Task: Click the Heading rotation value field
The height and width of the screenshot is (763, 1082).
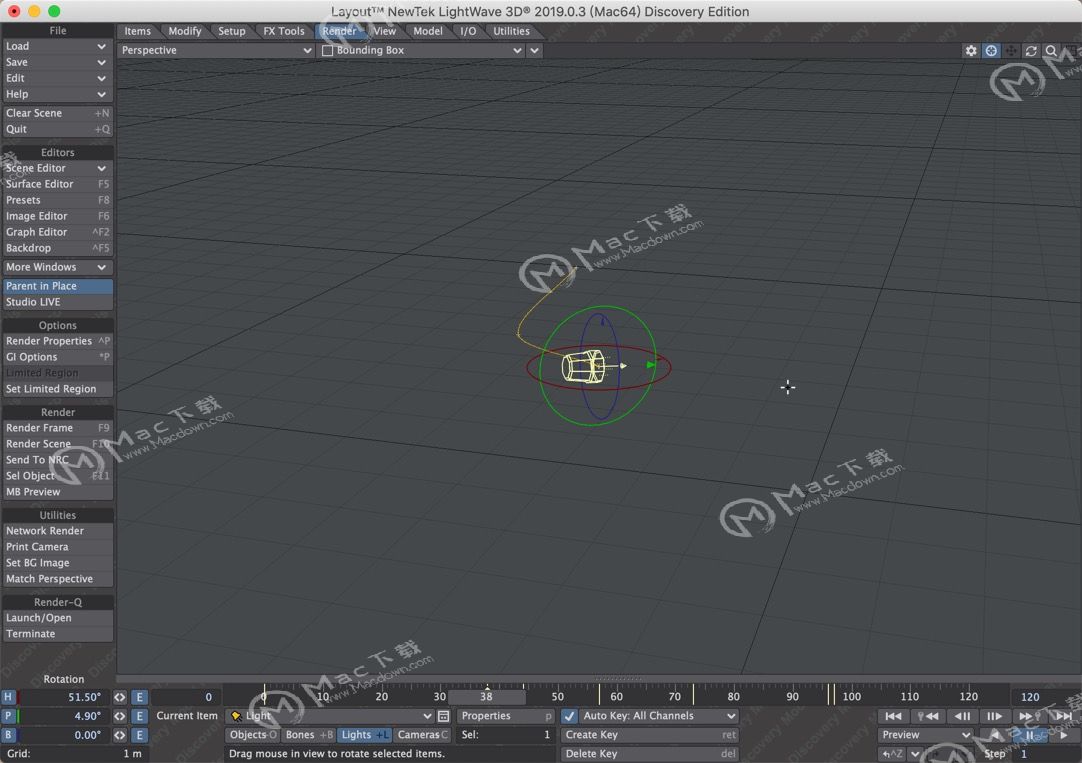Action: [x=63, y=697]
